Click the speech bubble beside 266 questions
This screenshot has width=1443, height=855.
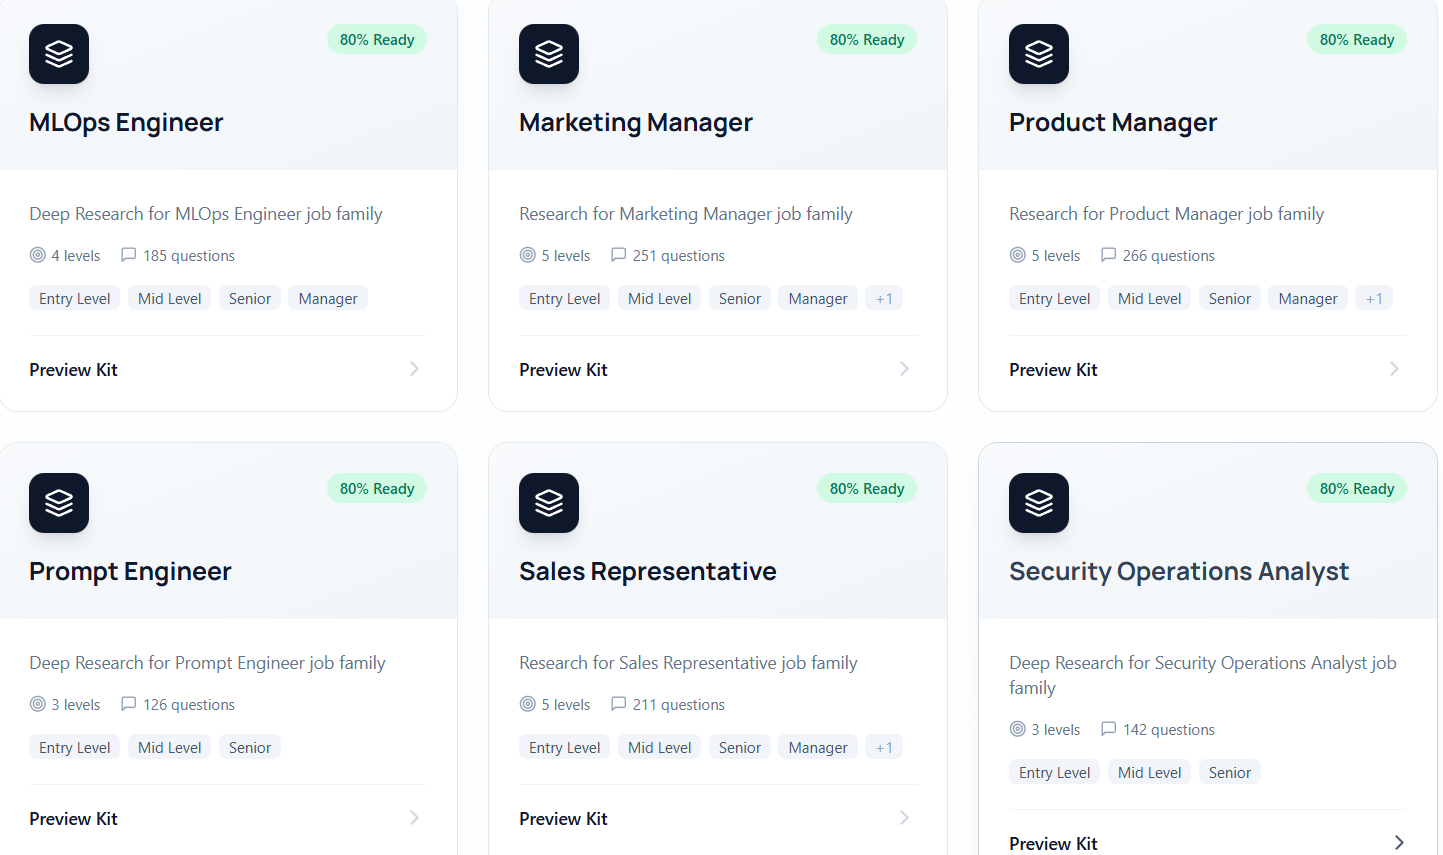(1109, 255)
